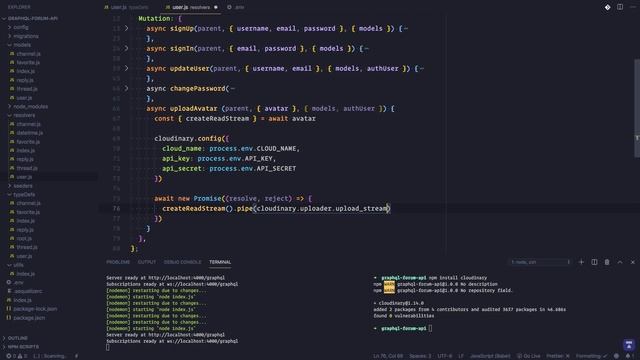Maximize the terminal panel with the up chevron

(x=620, y=262)
